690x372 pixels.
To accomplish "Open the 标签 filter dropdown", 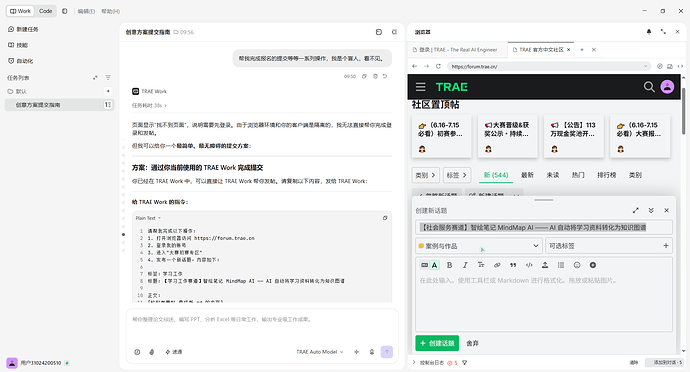I will [x=457, y=175].
